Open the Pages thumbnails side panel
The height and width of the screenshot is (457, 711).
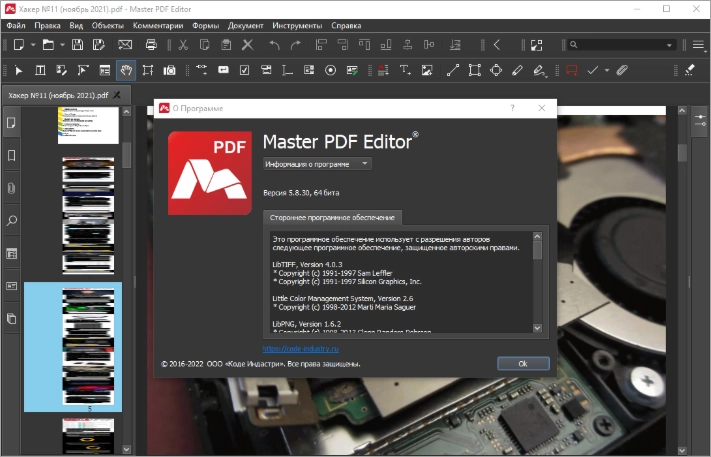[11, 123]
